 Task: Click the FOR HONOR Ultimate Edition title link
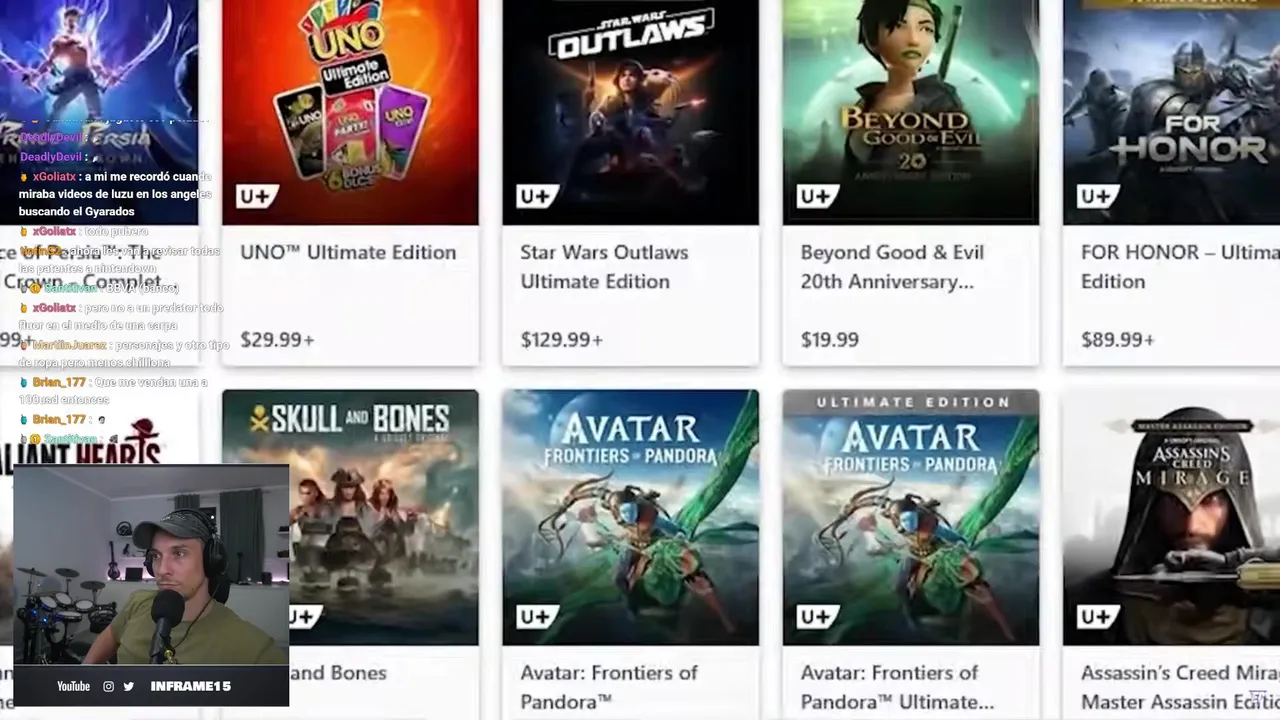tap(1180, 267)
